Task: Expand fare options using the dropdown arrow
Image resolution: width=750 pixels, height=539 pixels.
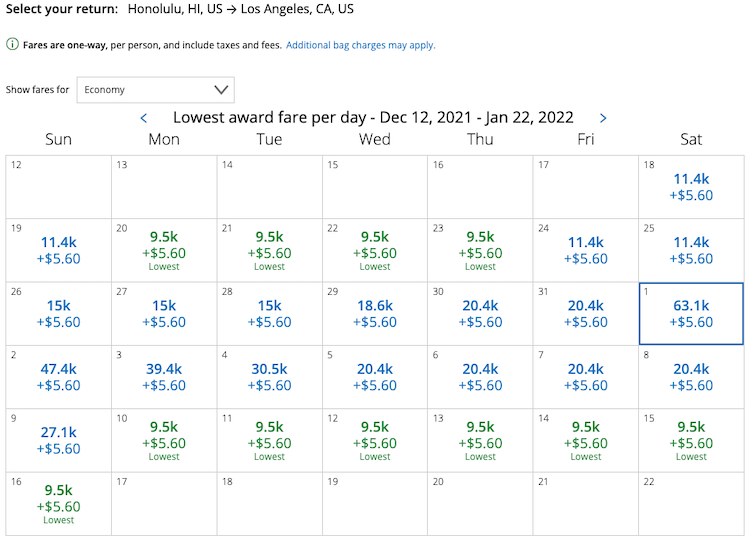Action: pyautogui.click(x=221, y=89)
